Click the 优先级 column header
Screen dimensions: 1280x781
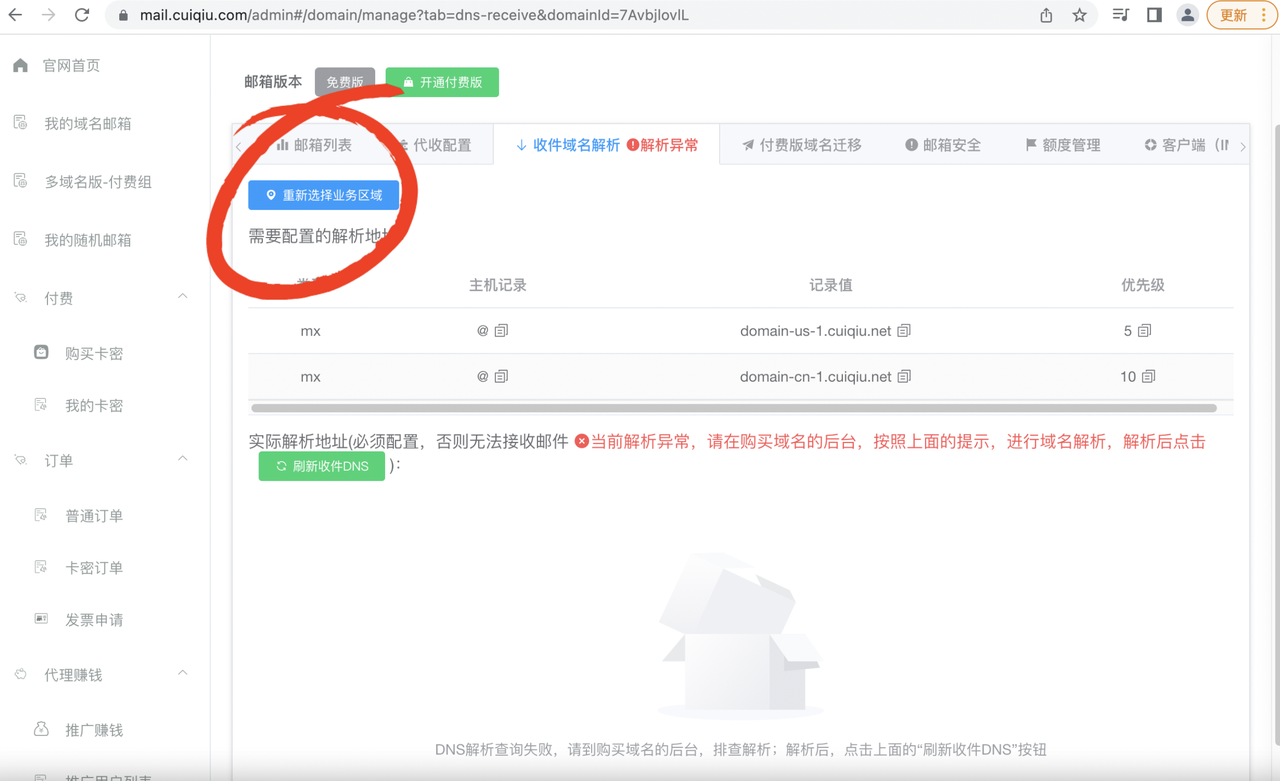point(1142,285)
